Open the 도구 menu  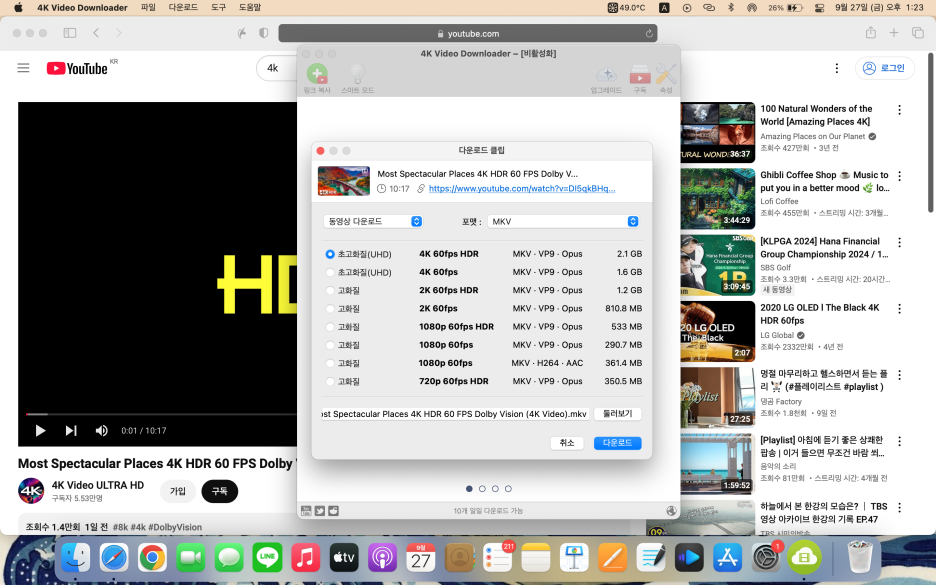point(218,7)
